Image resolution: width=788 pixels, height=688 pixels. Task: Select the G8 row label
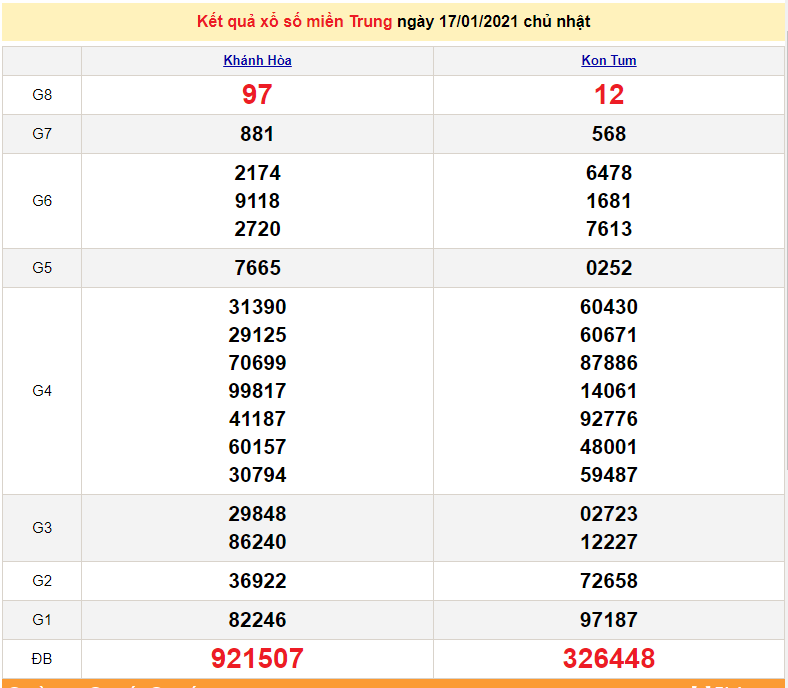(x=42, y=95)
